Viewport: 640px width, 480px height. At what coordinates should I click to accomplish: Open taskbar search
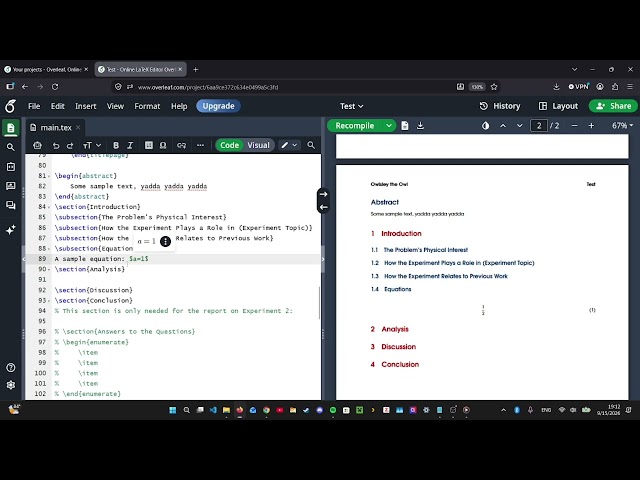coord(187,410)
